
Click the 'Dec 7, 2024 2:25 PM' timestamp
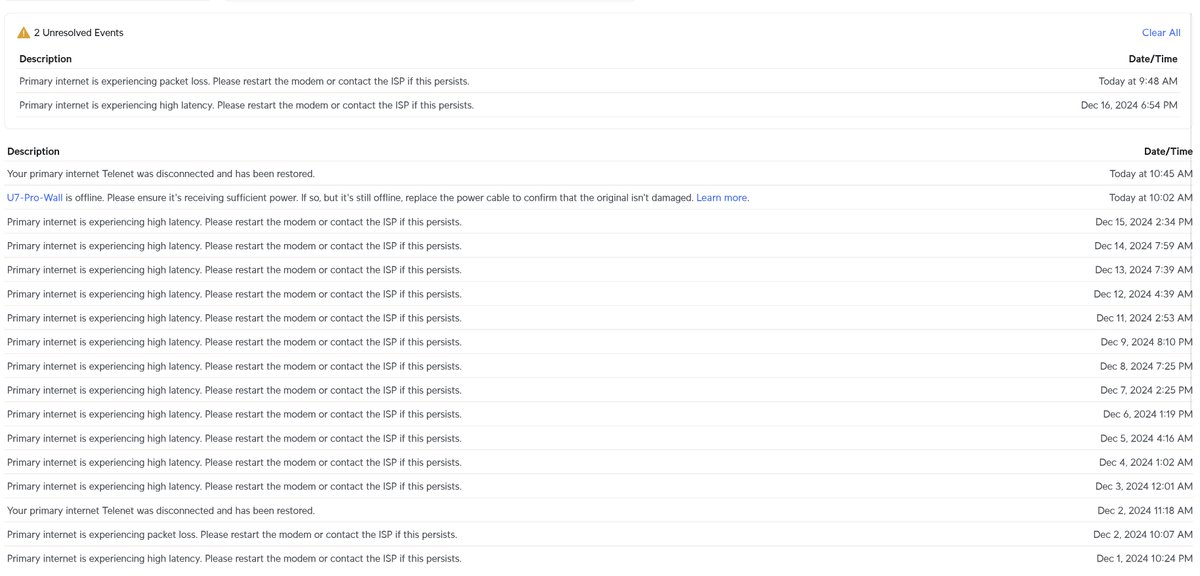tap(1147, 390)
